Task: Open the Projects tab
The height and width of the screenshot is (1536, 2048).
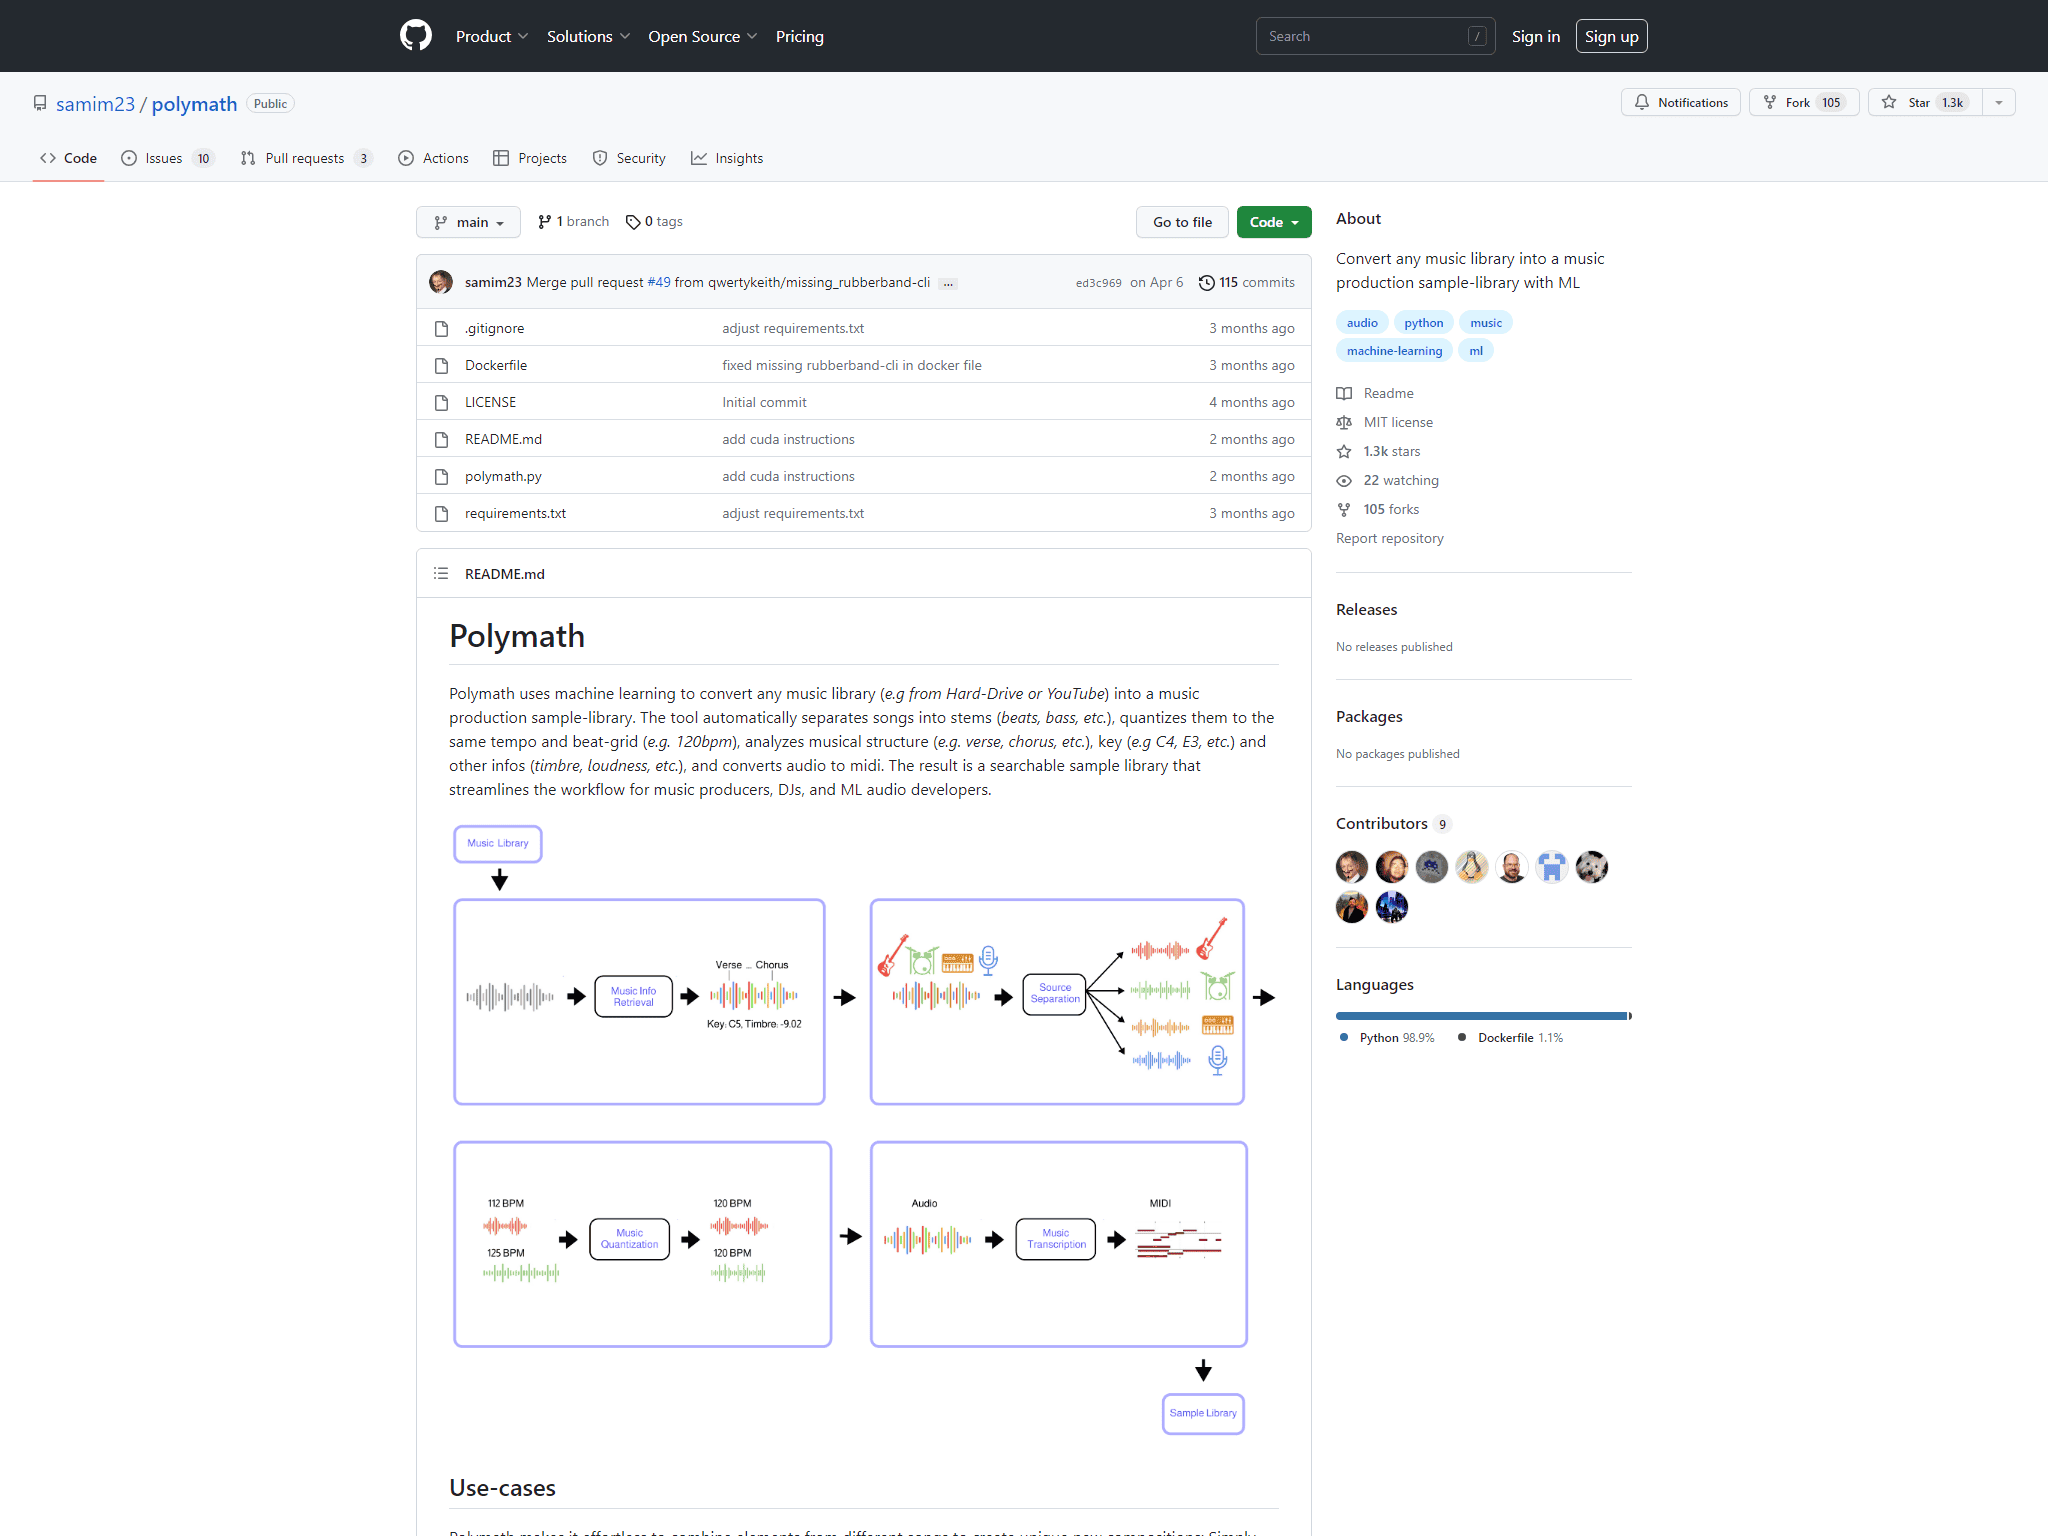Action: pos(530,158)
